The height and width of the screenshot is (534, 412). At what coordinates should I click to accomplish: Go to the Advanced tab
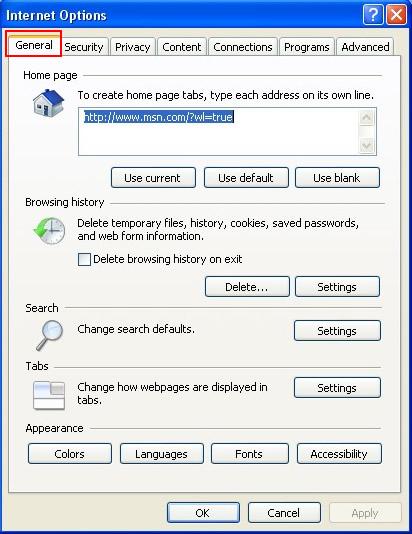[365, 47]
